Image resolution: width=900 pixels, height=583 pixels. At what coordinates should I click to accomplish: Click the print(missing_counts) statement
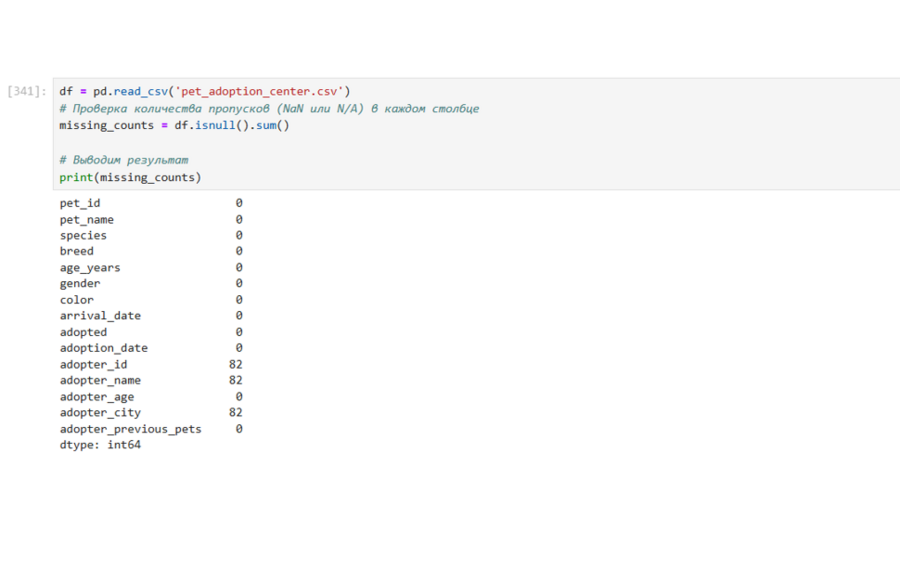point(129,177)
